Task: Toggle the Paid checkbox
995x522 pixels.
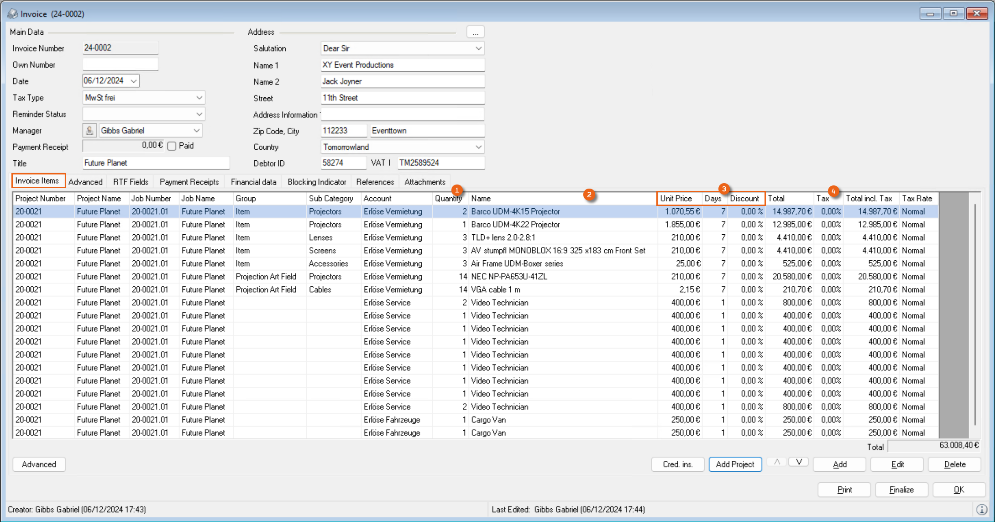Action: [x=172, y=146]
